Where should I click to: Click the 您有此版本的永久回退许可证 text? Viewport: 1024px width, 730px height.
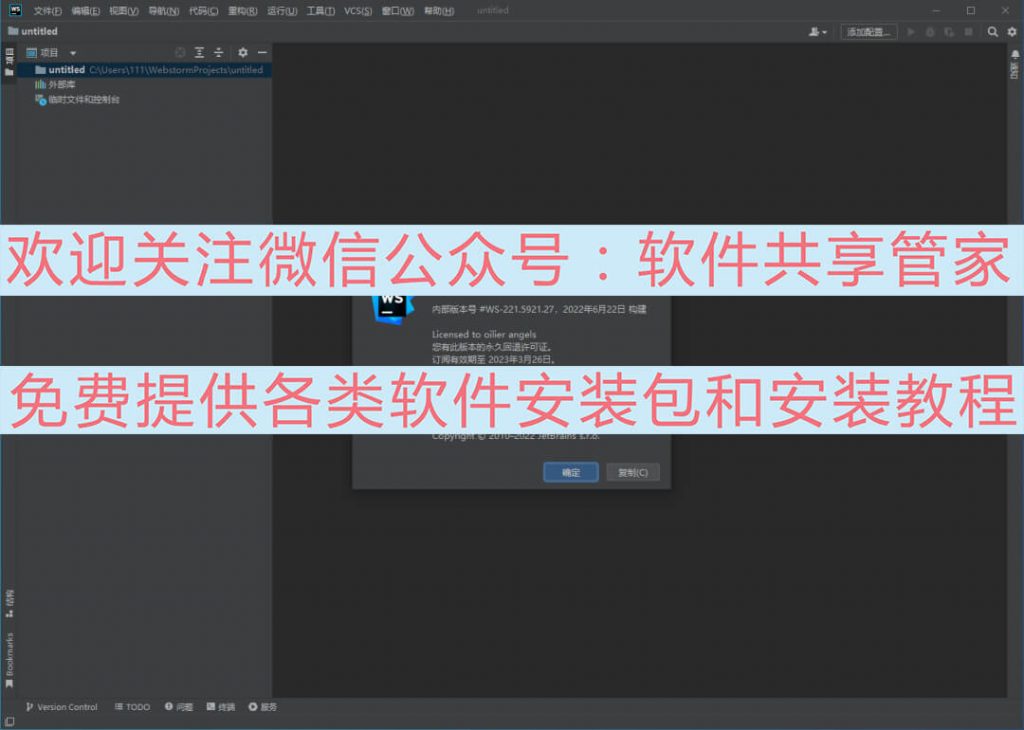pos(492,347)
